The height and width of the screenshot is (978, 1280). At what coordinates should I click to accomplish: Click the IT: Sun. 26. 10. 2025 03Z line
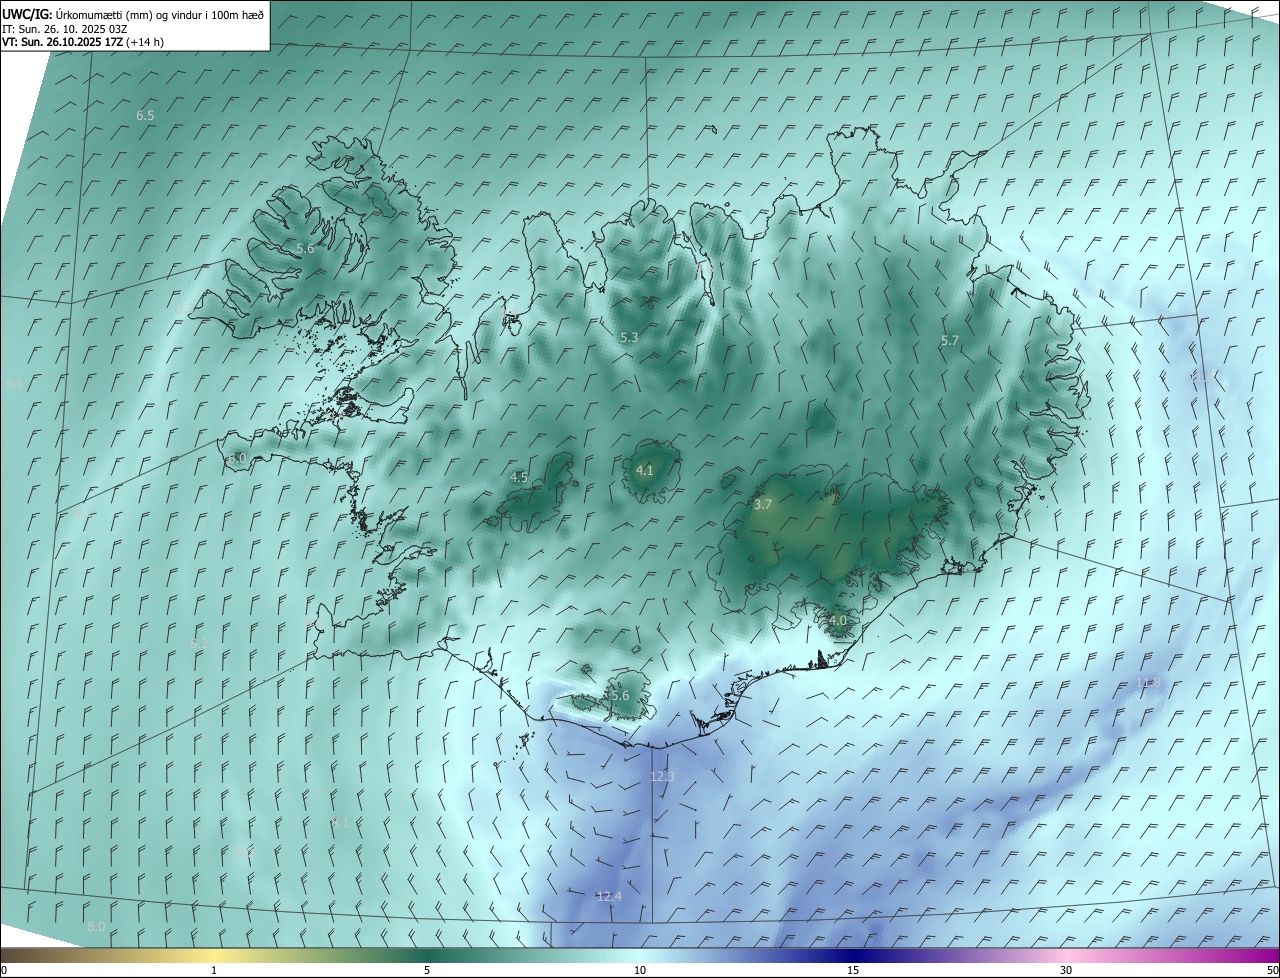coord(65,29)
